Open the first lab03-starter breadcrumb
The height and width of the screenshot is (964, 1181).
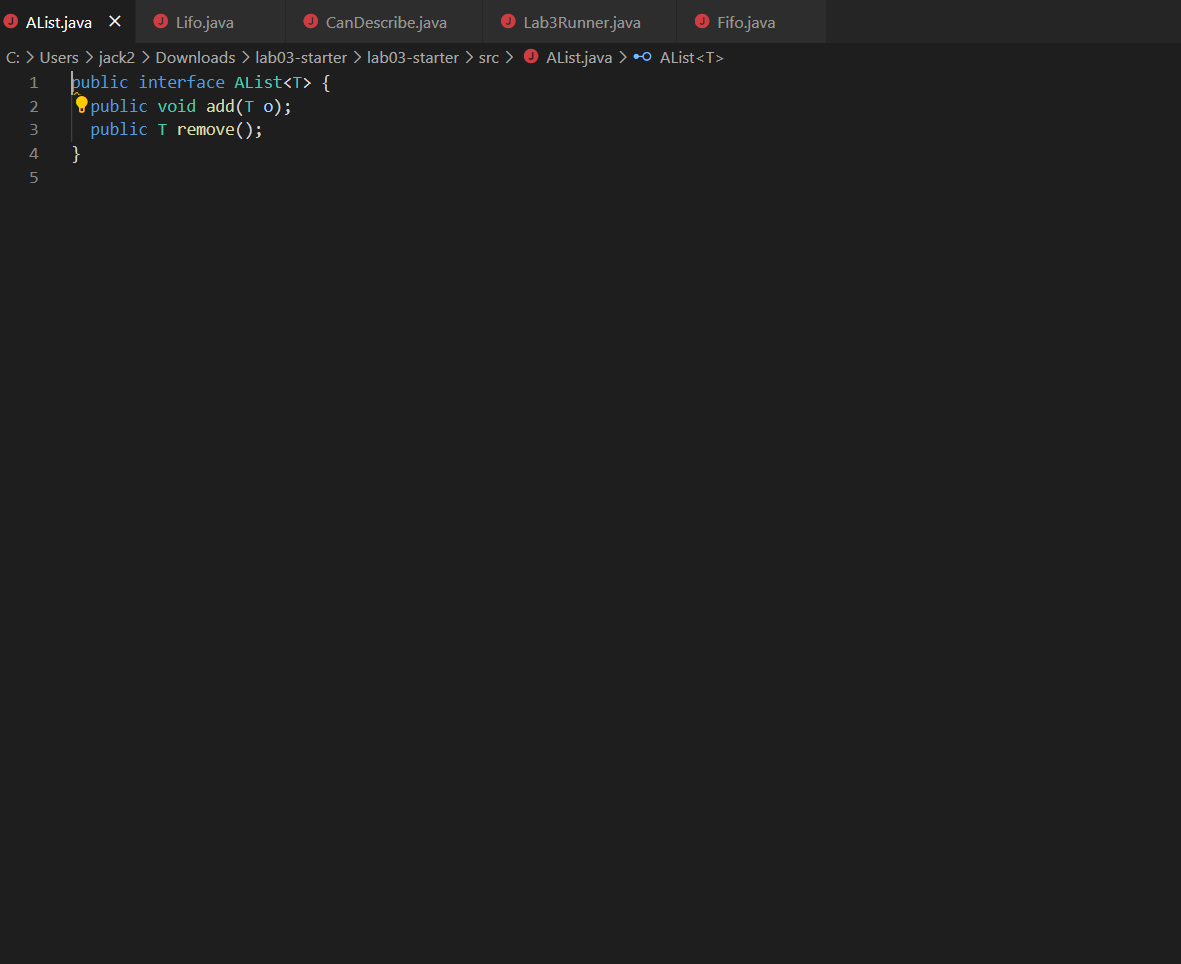pos(301,57)
